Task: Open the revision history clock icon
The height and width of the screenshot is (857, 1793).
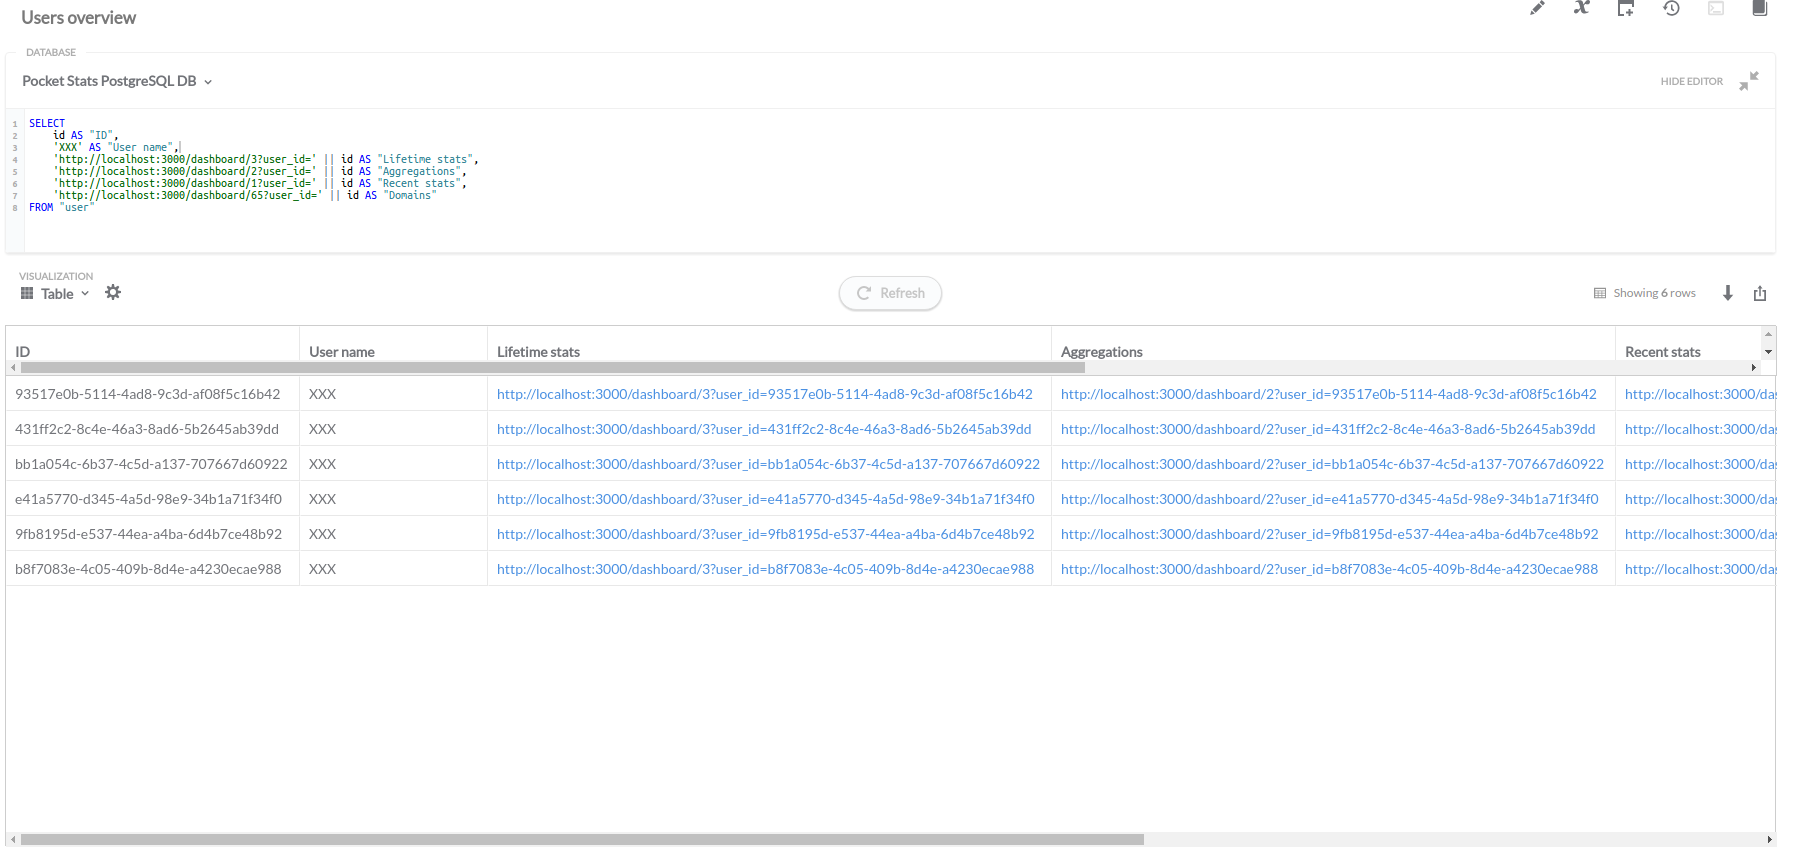Action: pyautogui.click(x=1671, y=8)
